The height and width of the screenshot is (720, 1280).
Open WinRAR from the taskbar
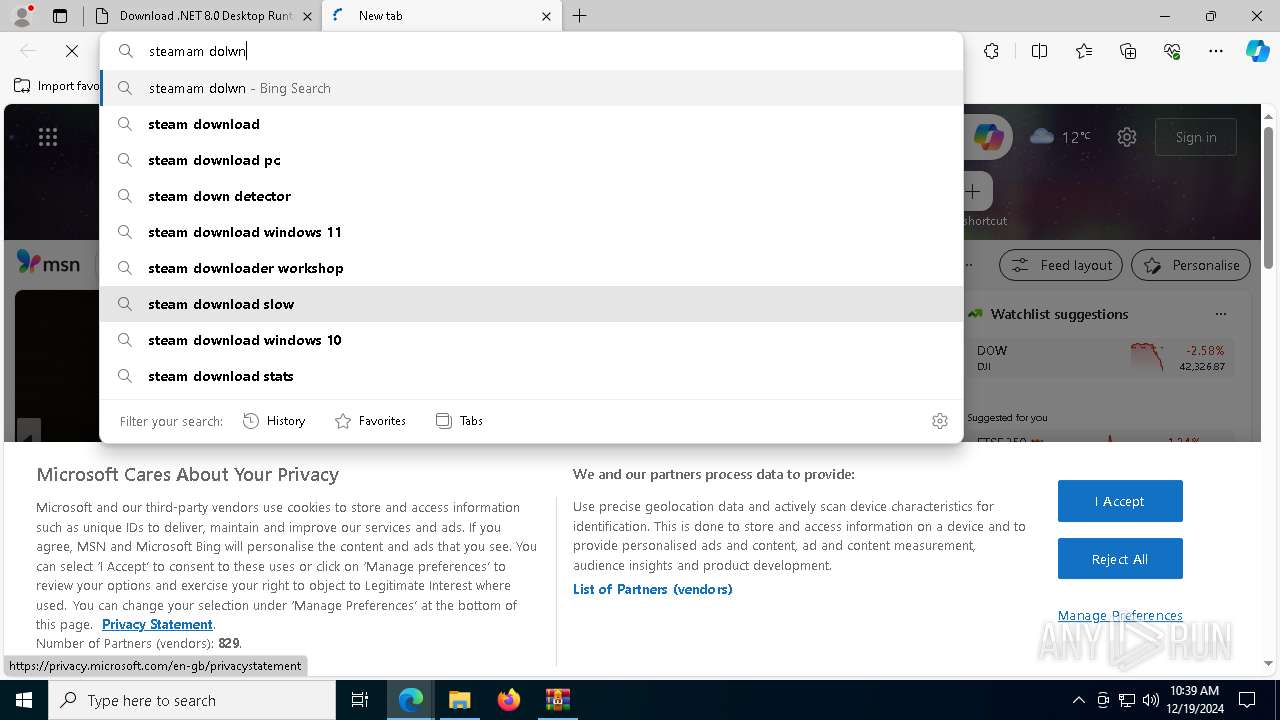point(558,700)
